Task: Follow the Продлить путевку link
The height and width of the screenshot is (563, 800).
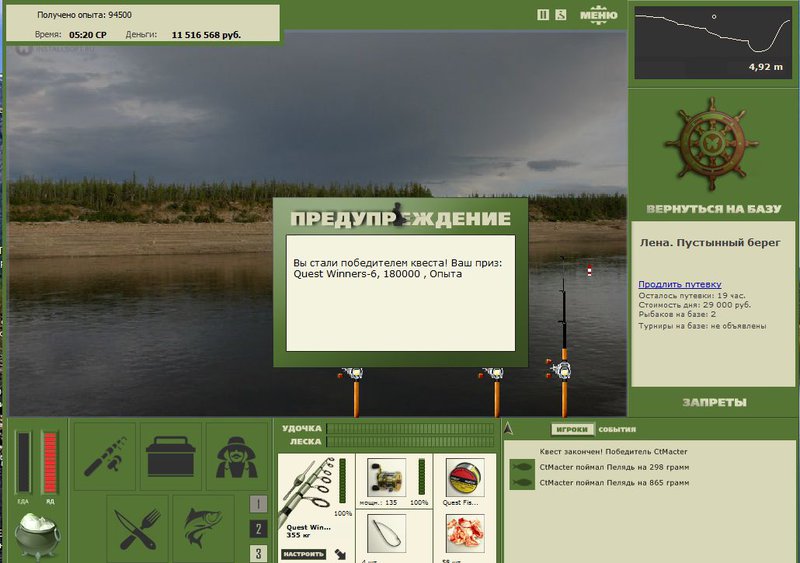Action: point(680,284)
